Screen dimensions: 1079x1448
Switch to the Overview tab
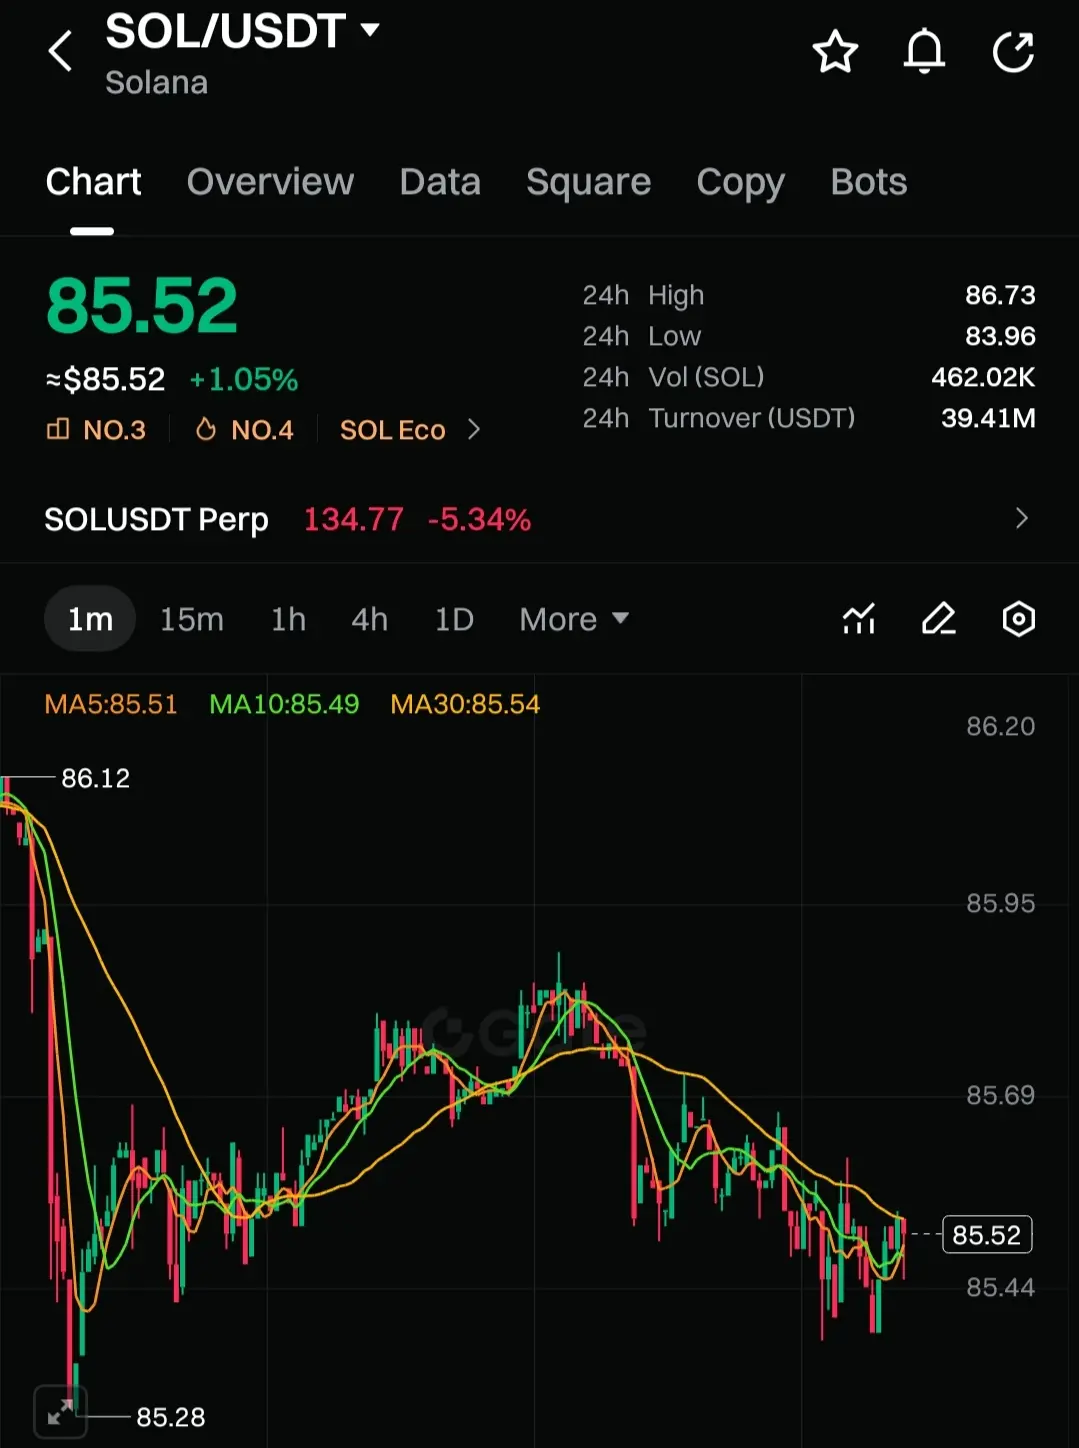(270, 182)
